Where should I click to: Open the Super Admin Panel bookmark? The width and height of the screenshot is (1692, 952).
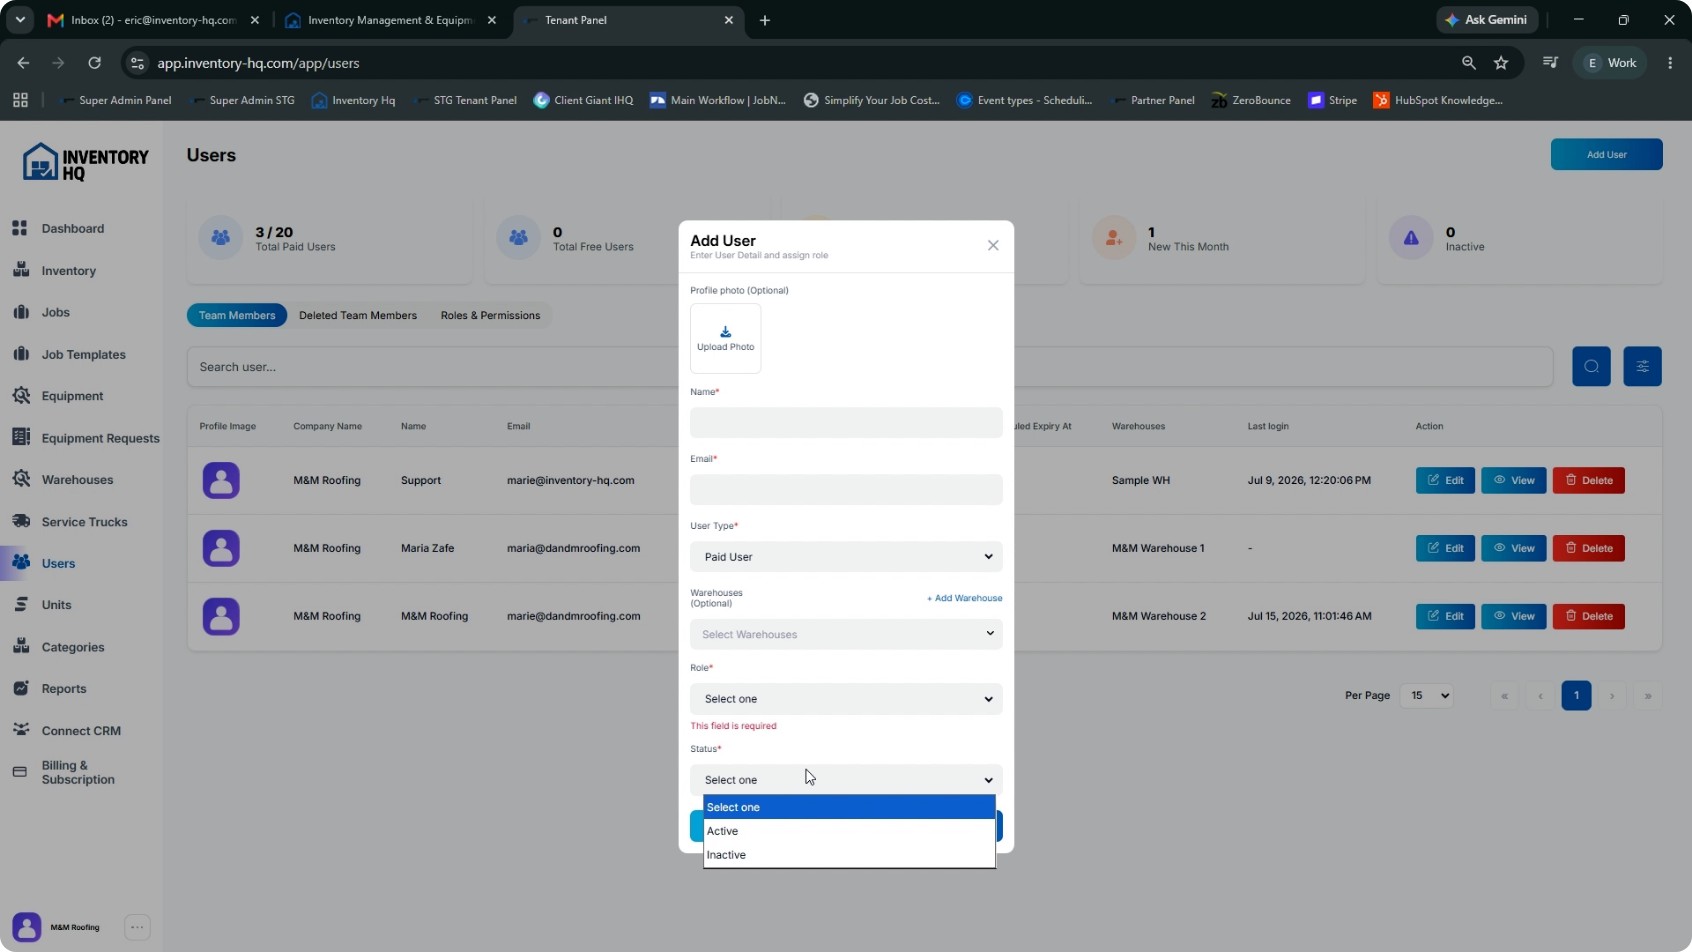tap(114, 100)
